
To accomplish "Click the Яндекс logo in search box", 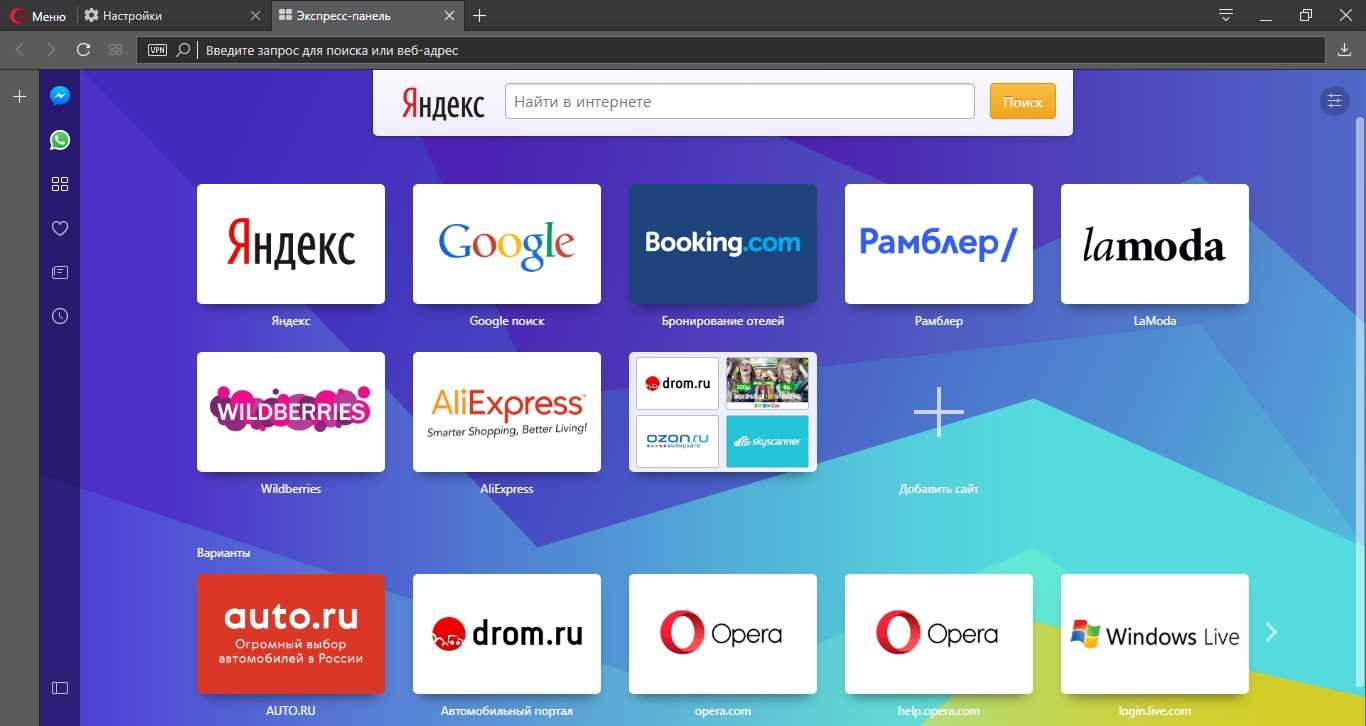I will pos(443,102).
